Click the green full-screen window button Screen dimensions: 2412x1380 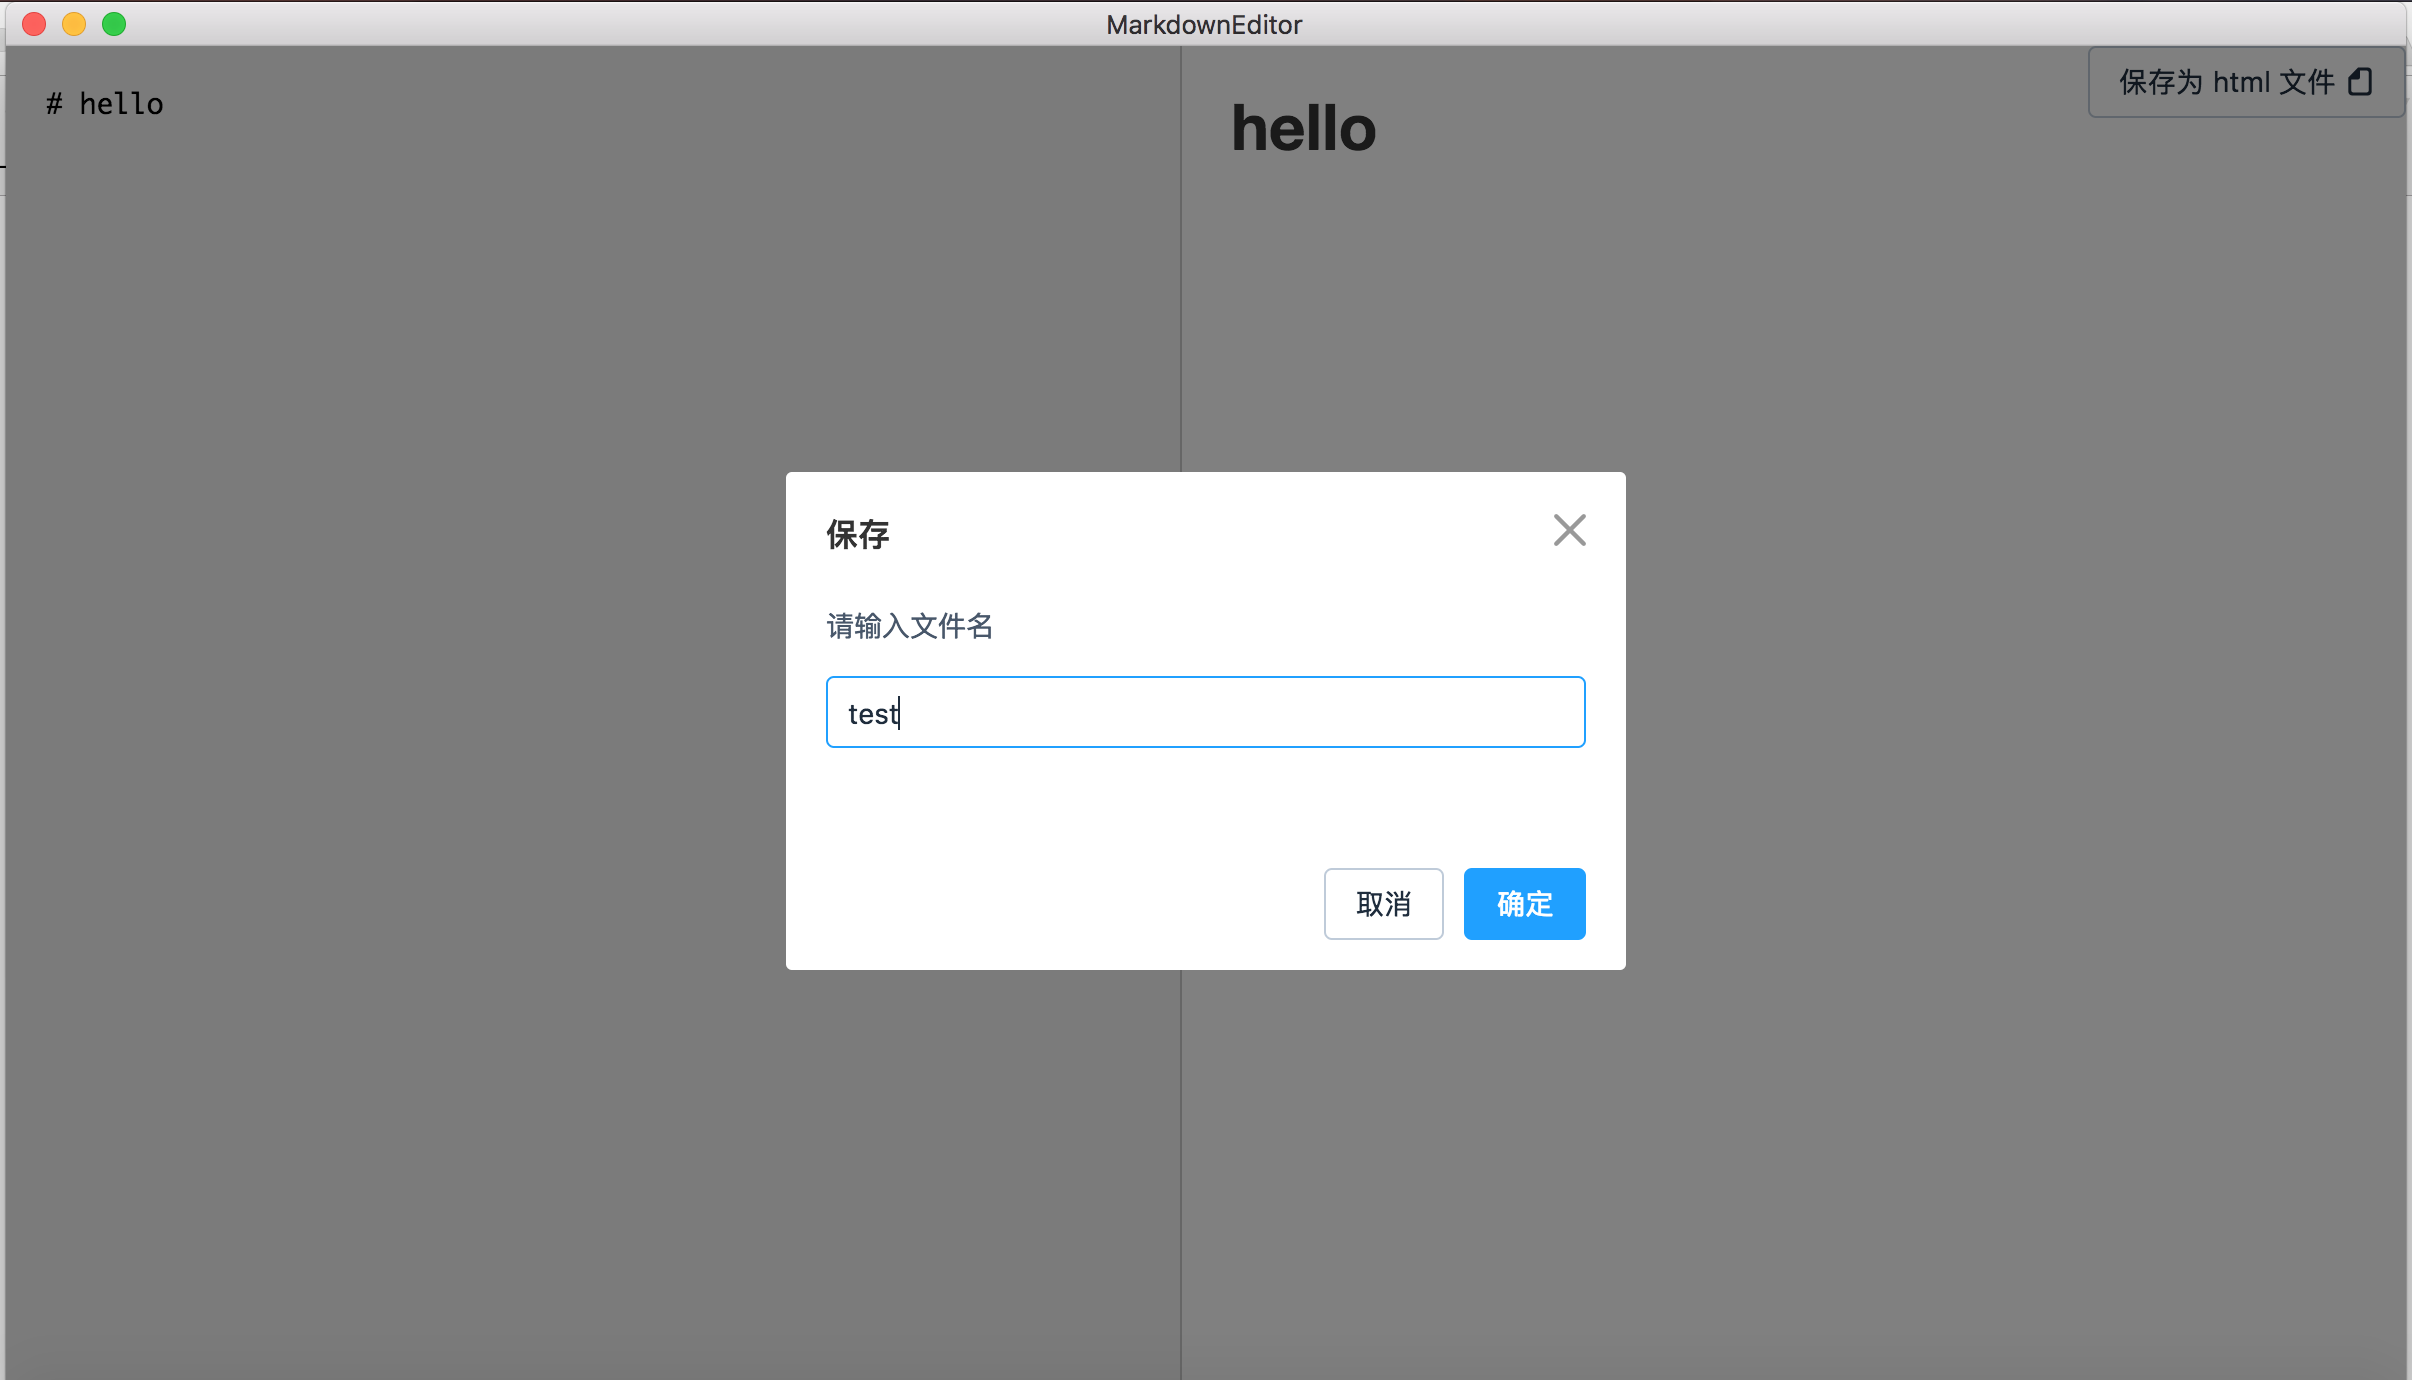click(x=114, y=24)
